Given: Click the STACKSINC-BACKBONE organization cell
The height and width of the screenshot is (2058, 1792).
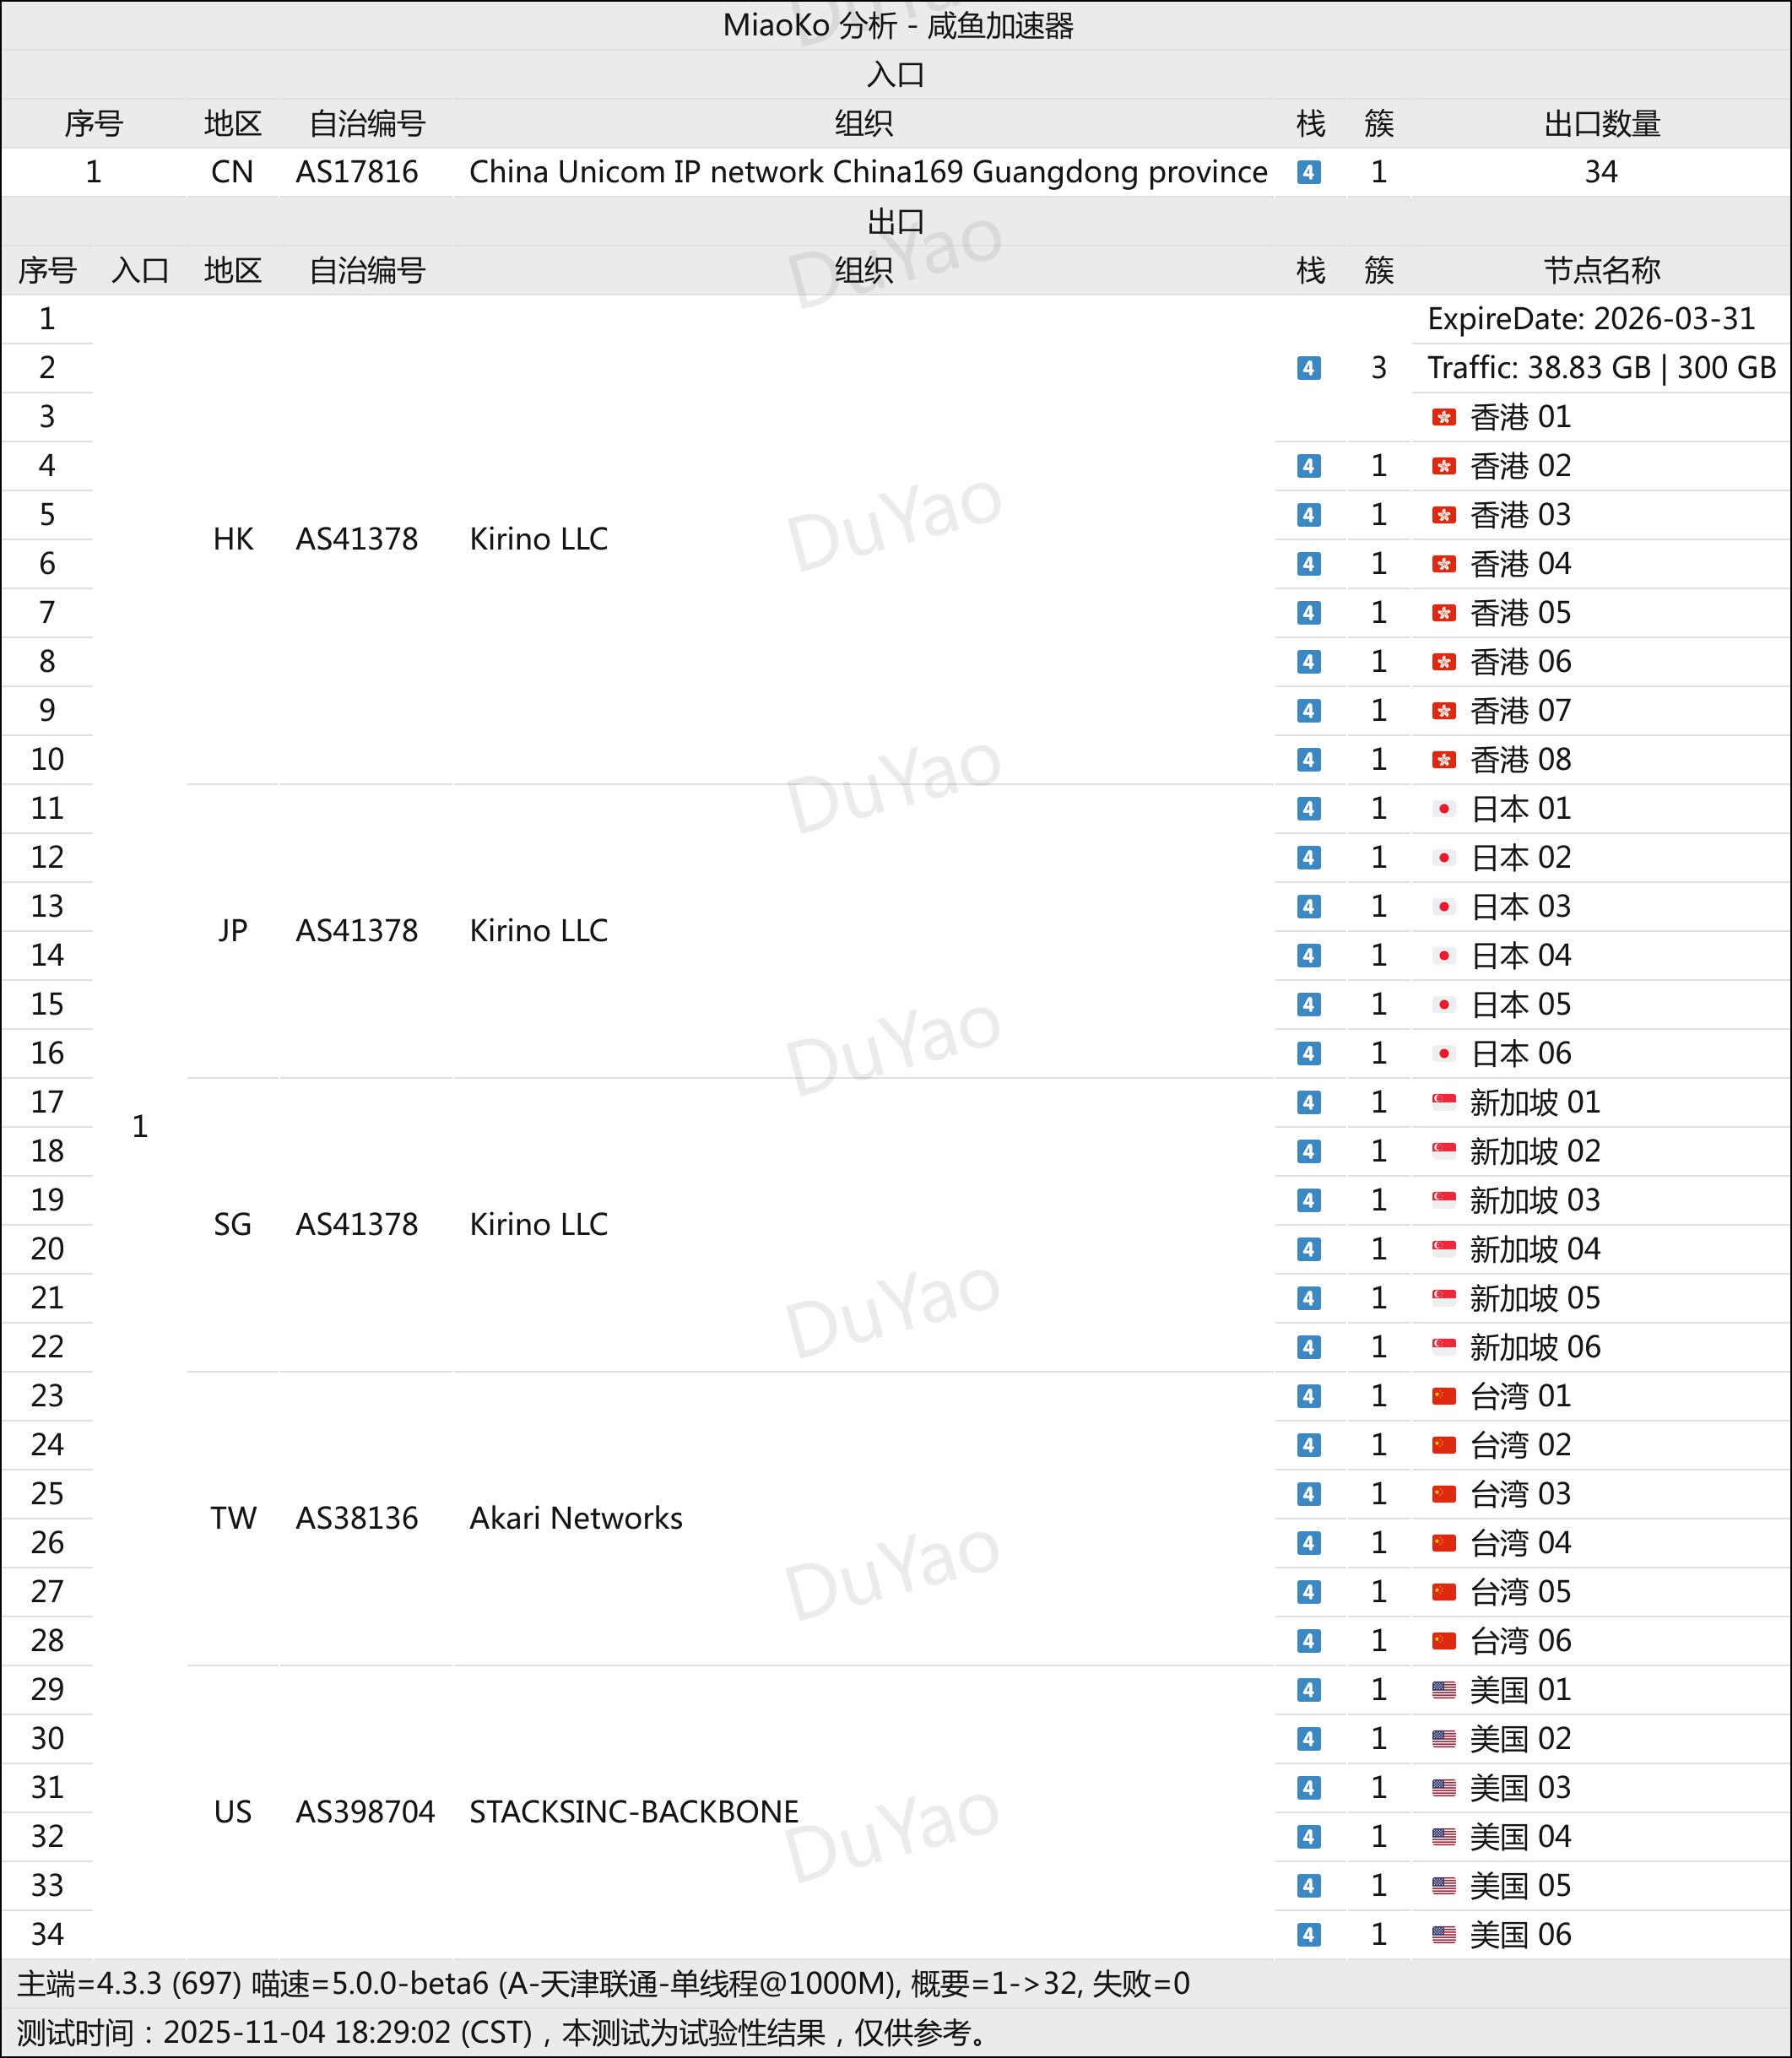Looking at the screenshot, I should pos(634,1812).
